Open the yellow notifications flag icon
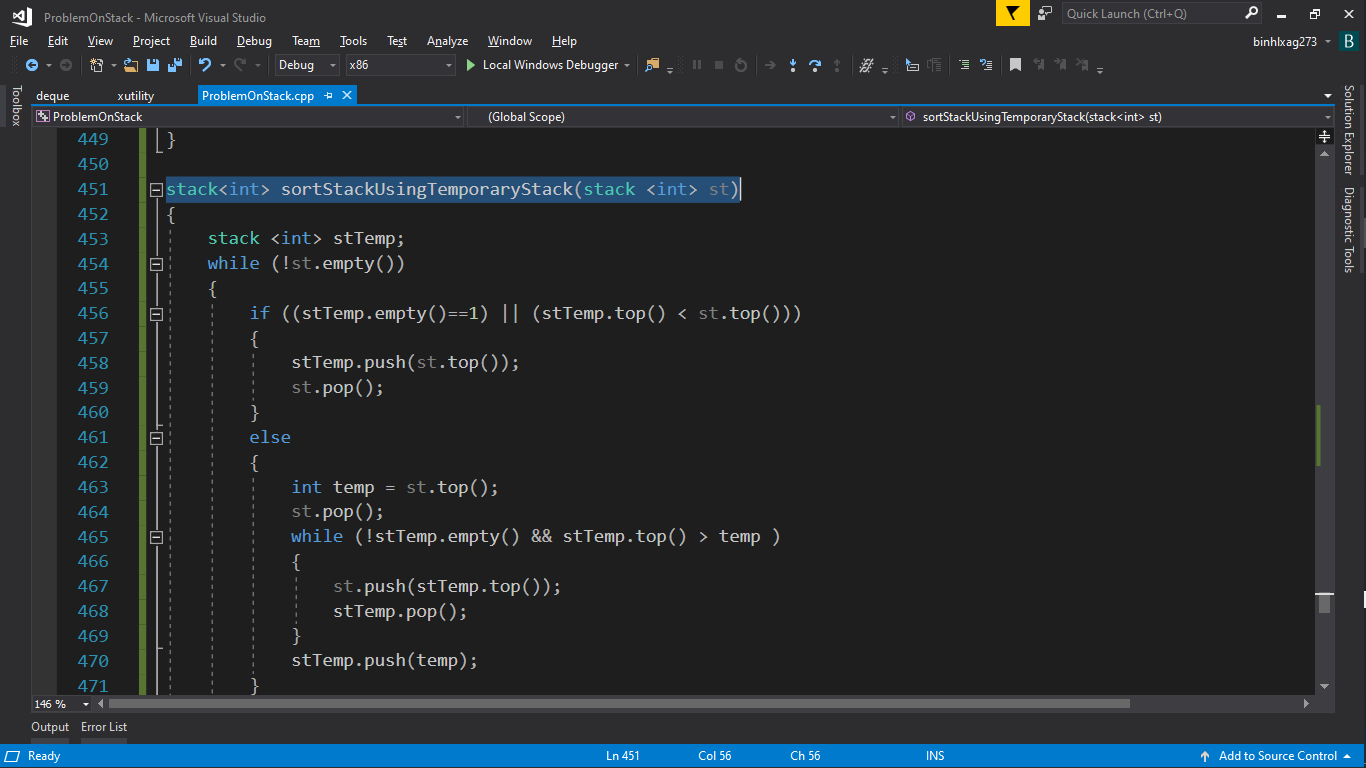 coord(1012,13)
